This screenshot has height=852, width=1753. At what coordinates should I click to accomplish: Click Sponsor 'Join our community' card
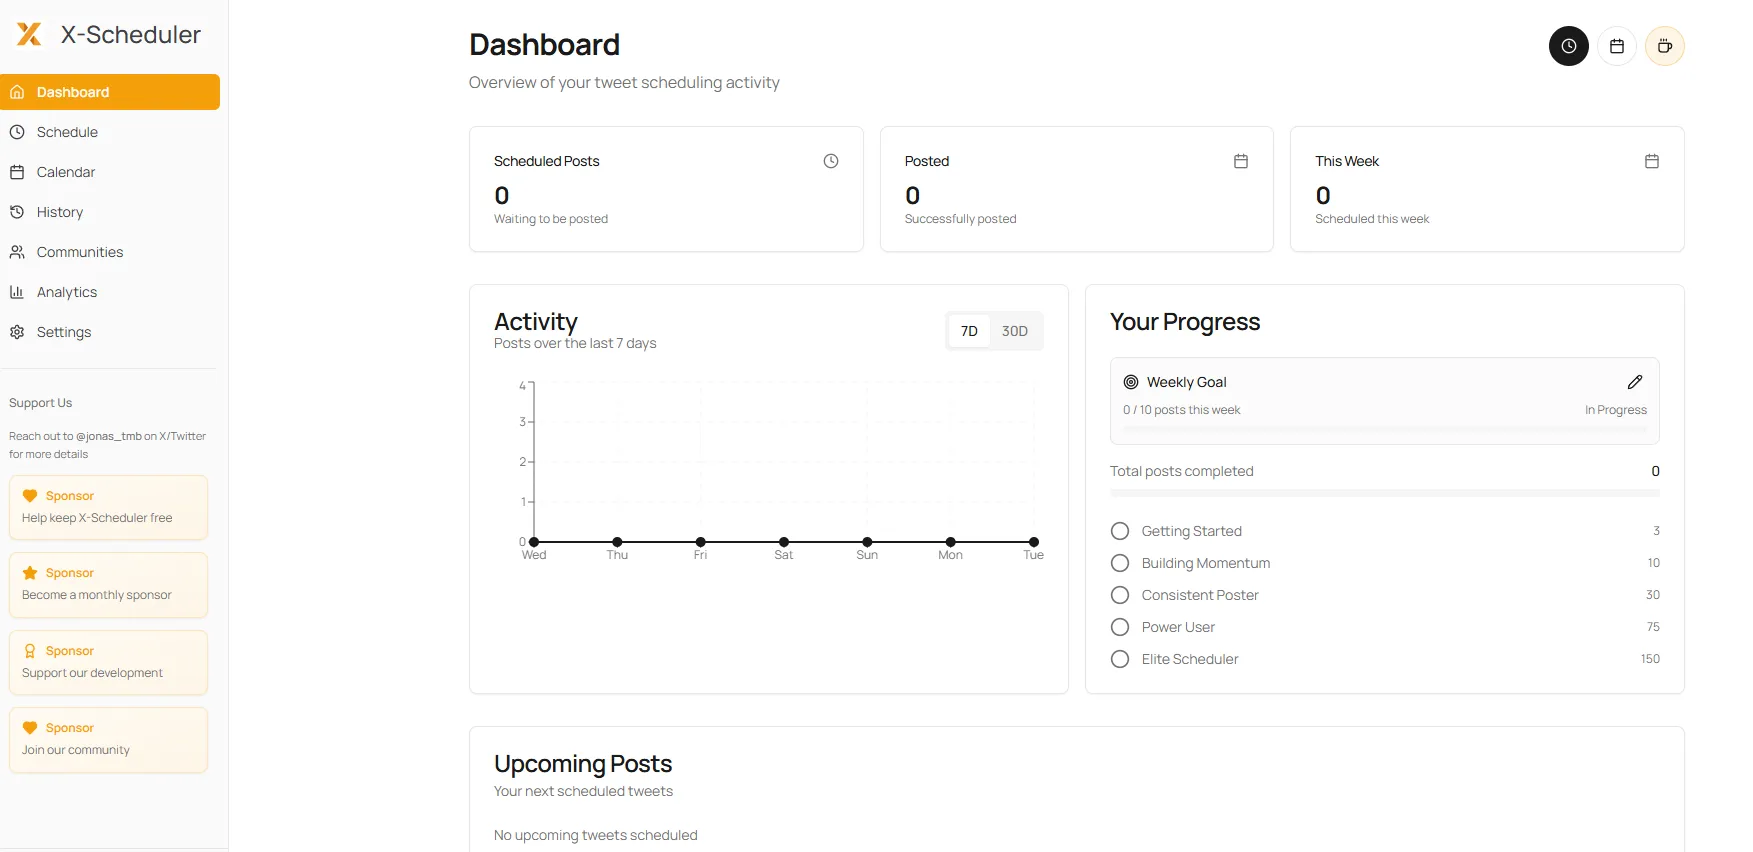click(108, 739)
